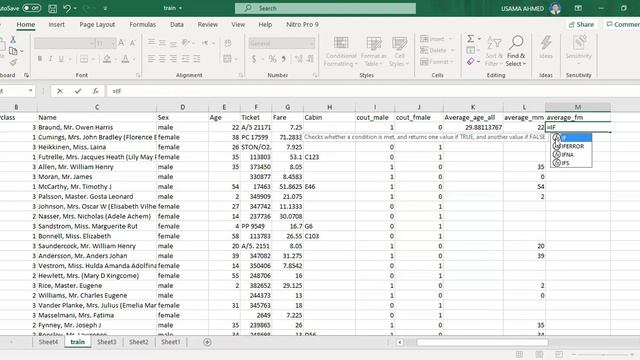Open the Customize Quick Access Toolbar dropdown

coord(105,8)
